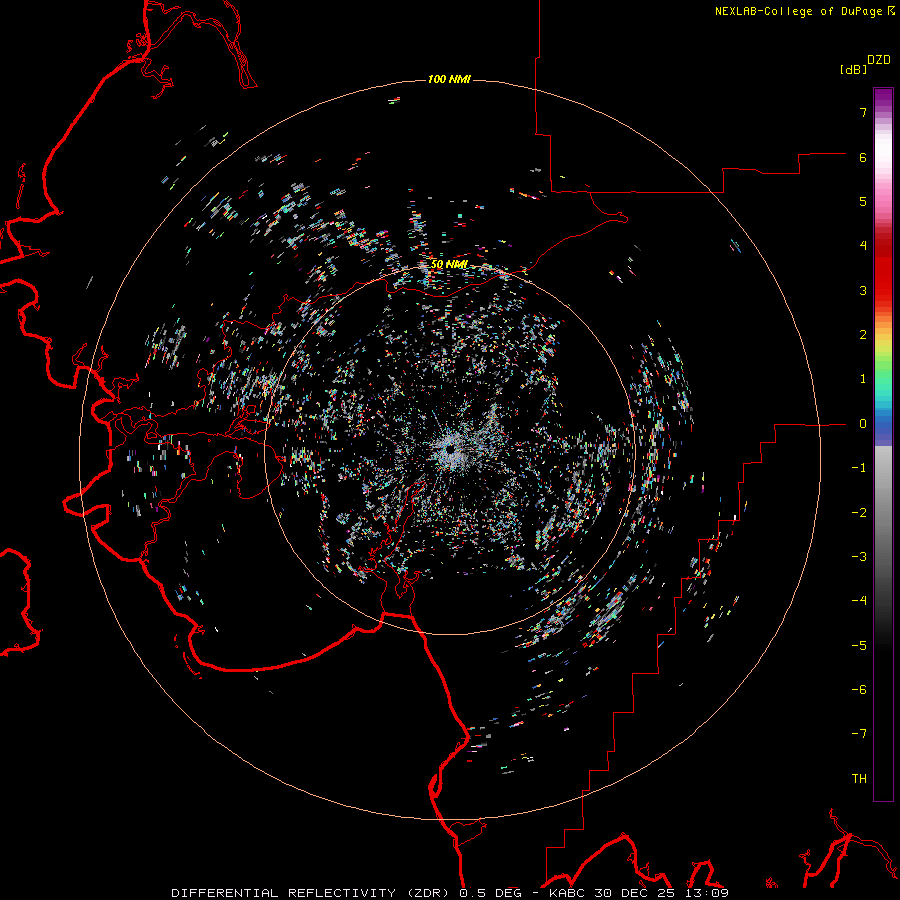The image size is (900, 900).
Task: Click the -6 value on the color scale
Action: coord(859,690)
